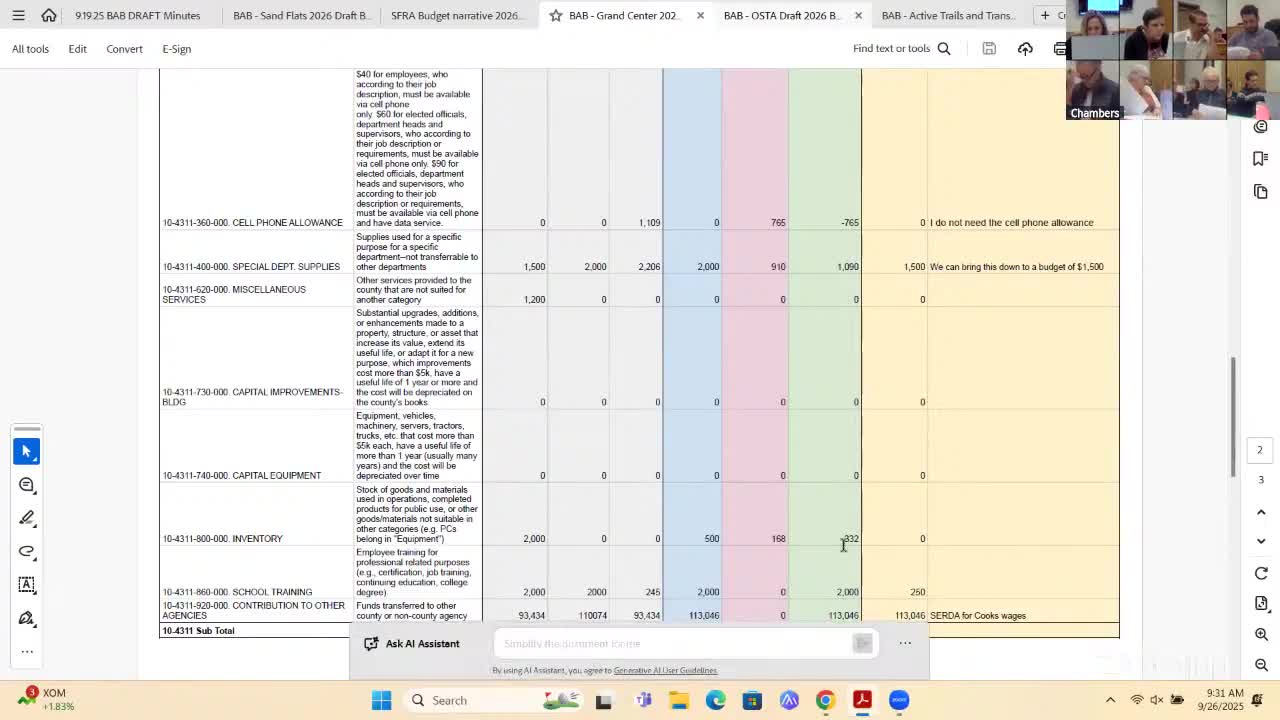Zoom in on the document
This screenshot has height=720, width=1280.
coord(1261,634)
